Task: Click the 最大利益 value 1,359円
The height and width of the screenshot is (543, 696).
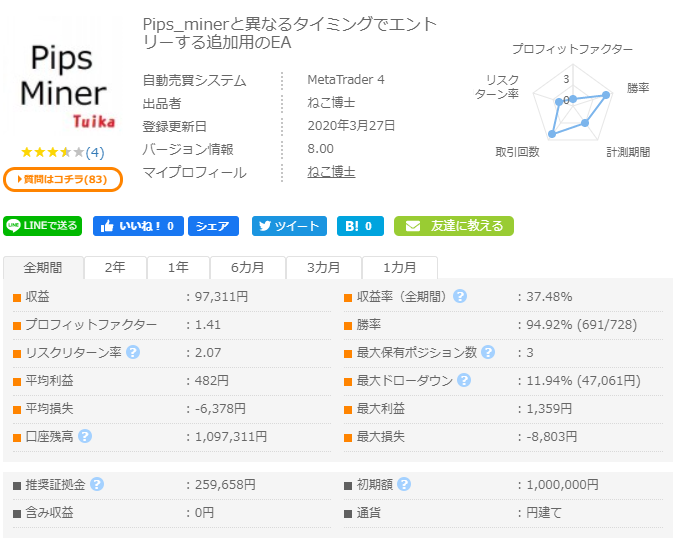Action: (x=549, y=408)
